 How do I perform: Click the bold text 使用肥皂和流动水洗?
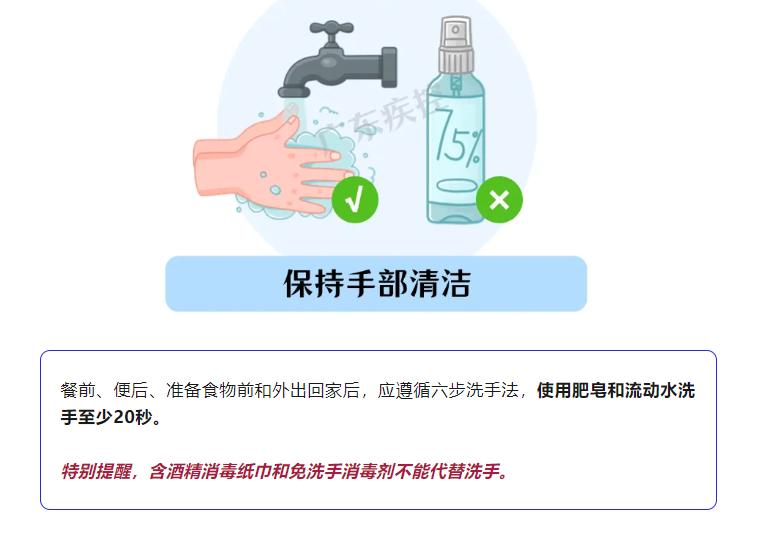click(616, 391)
